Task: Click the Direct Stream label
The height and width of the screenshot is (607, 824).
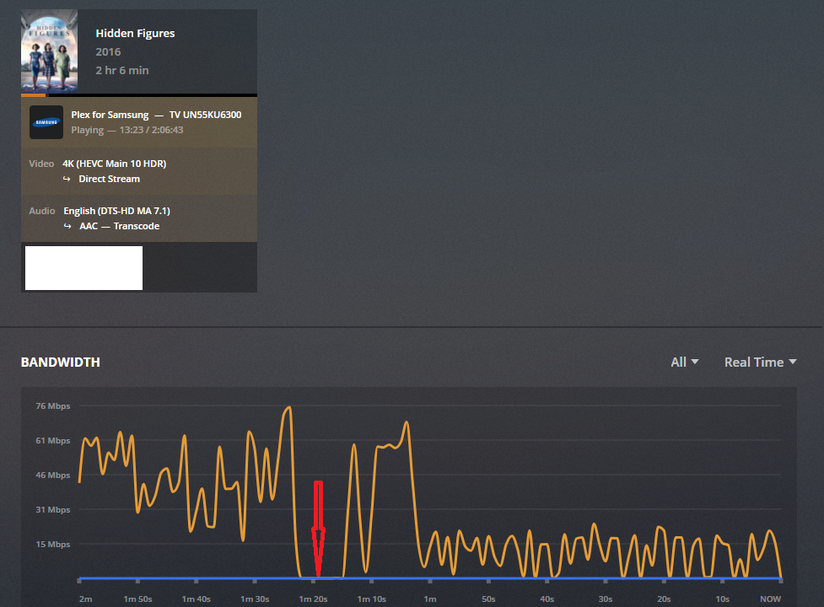Action: pos(109,179)
